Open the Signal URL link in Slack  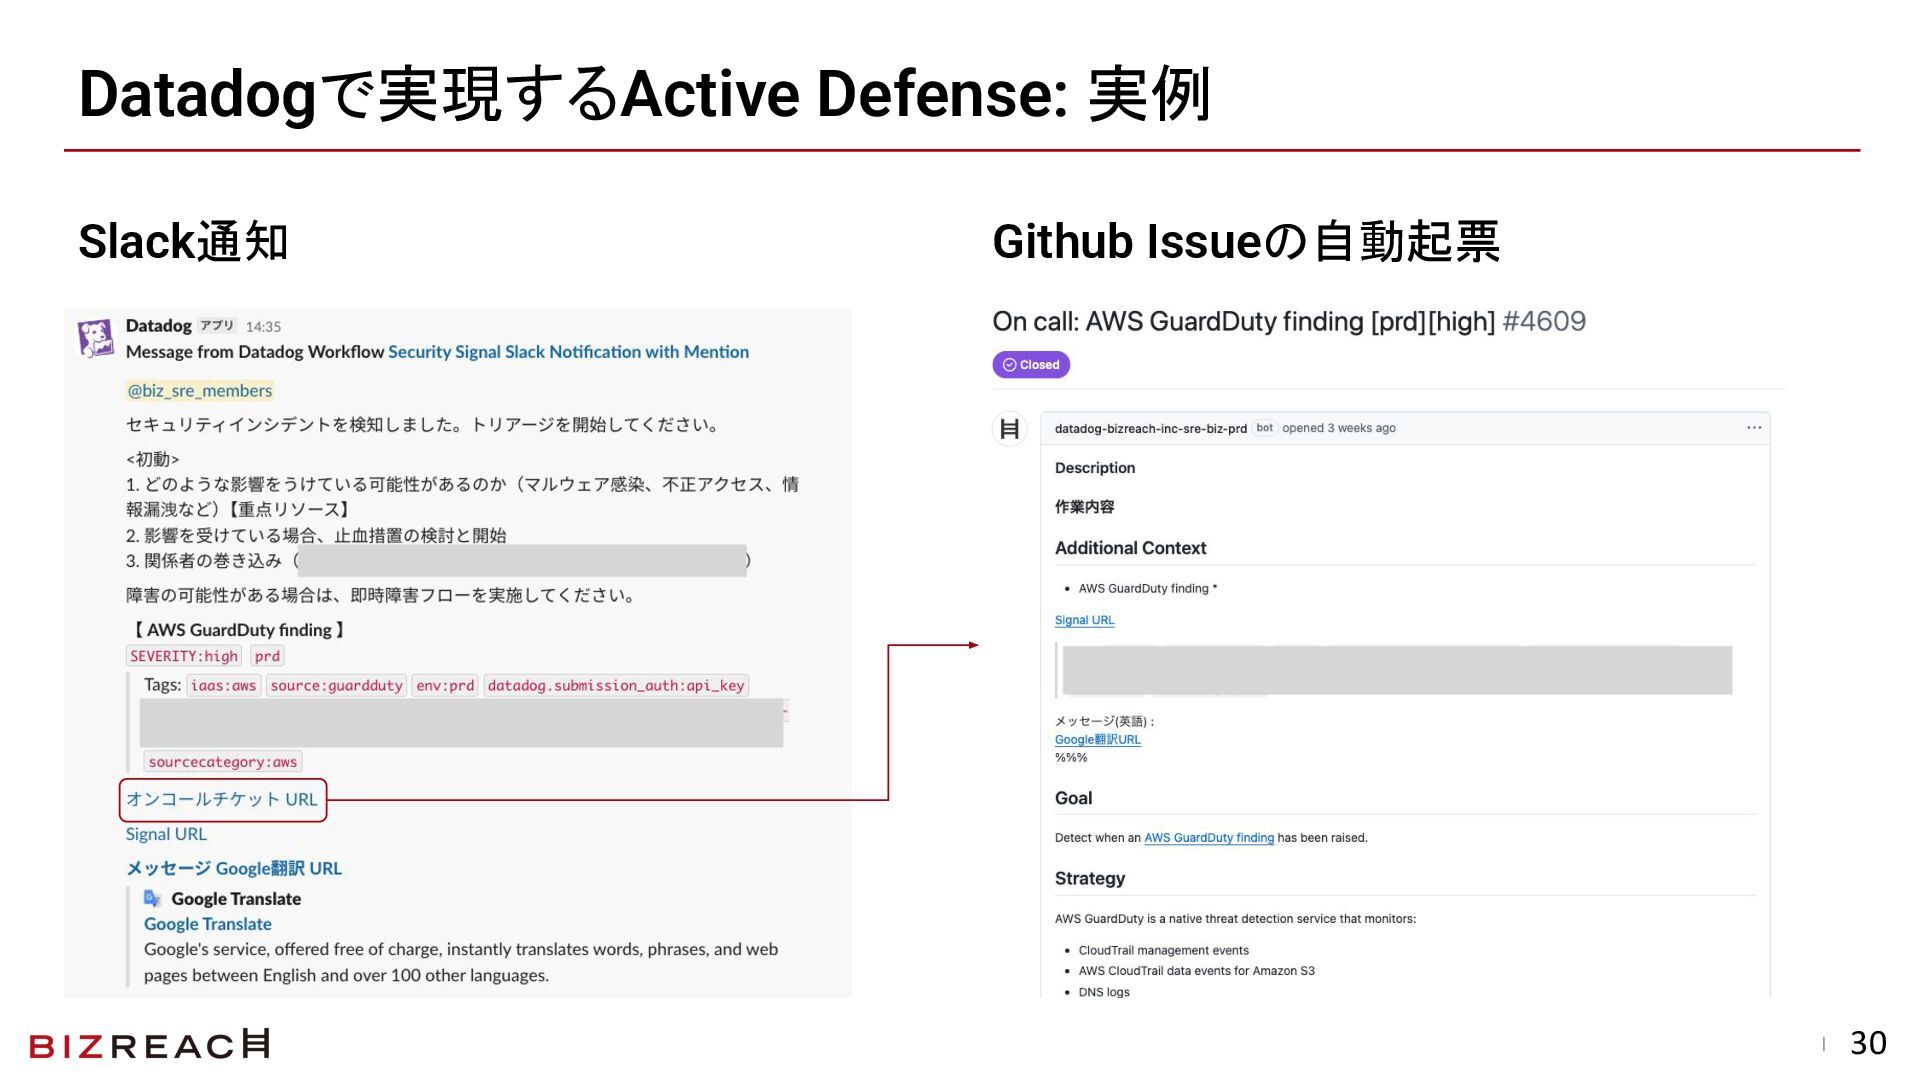(166, 834)
